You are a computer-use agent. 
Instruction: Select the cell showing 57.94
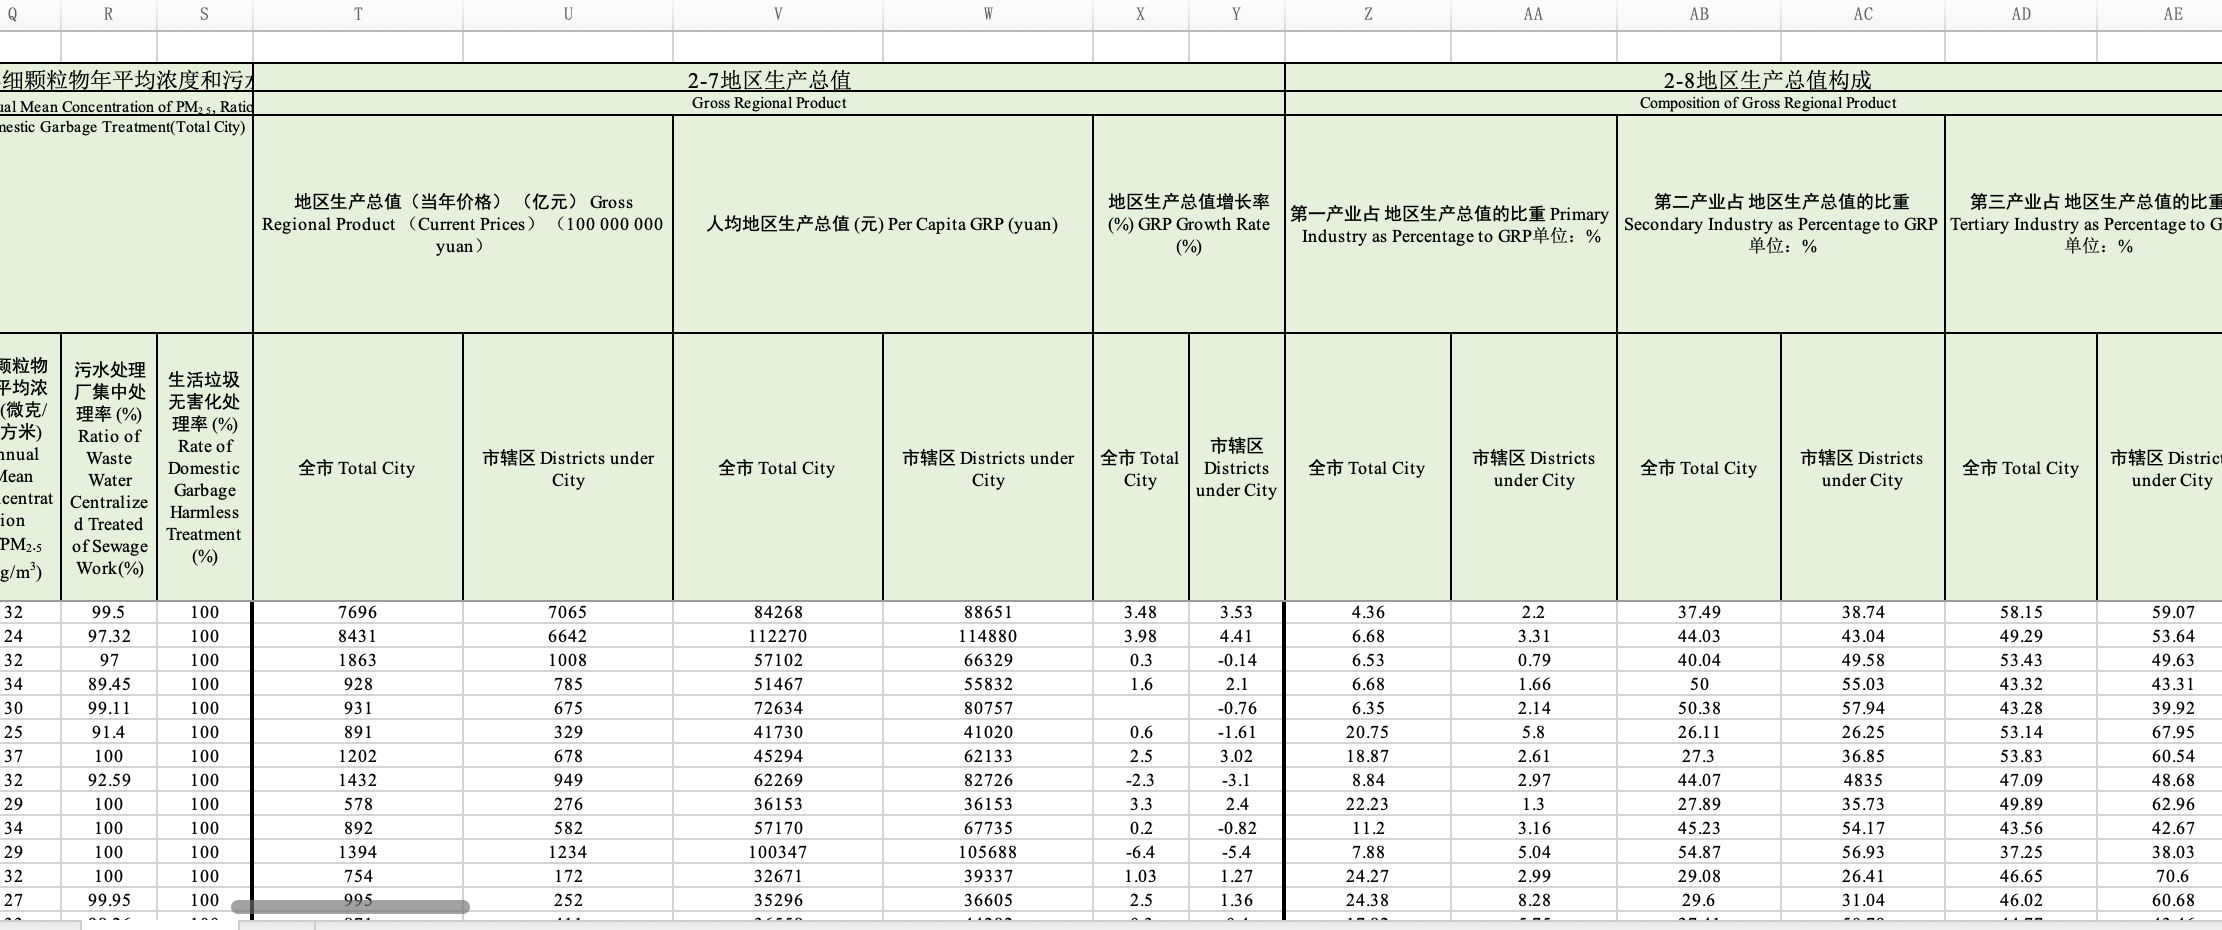click(1863, 708)
